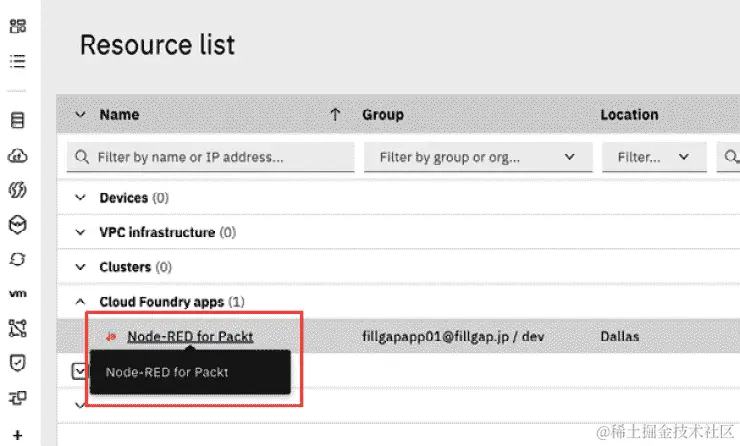Click the Resource list page heading
Image resolution: width=740 pixels, height=446 pixels.
tap(158, 45)
